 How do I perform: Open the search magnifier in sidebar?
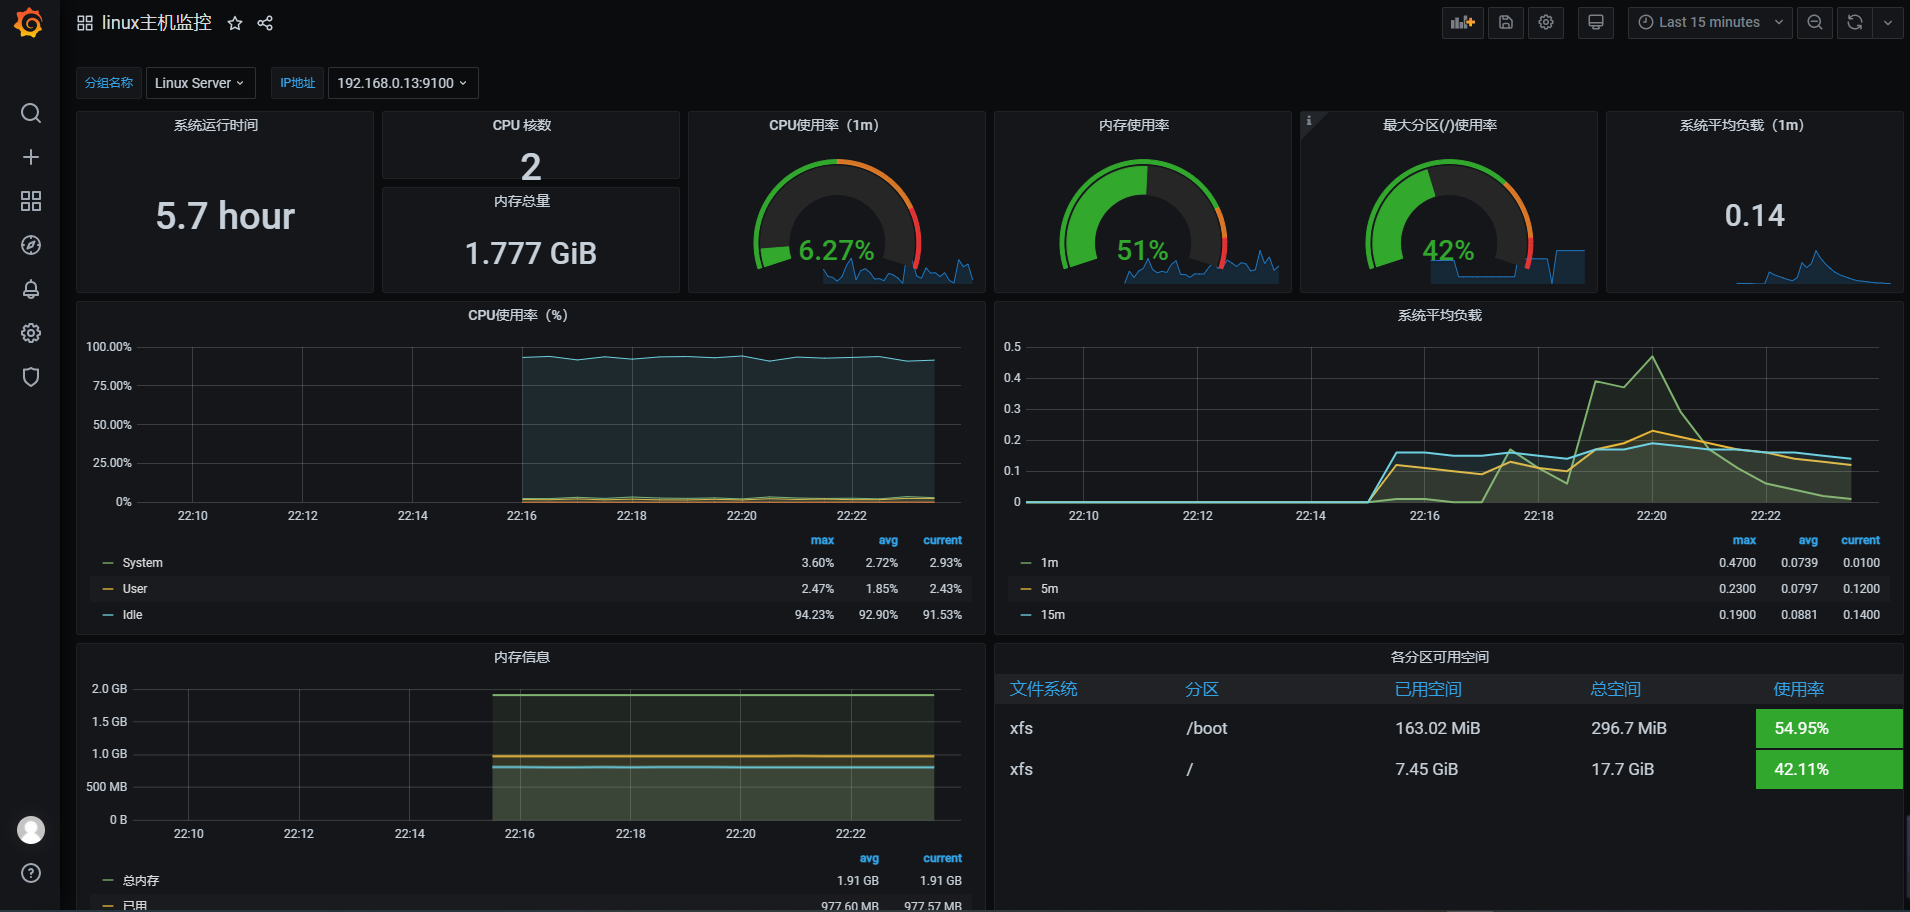(x=31, y=113)
